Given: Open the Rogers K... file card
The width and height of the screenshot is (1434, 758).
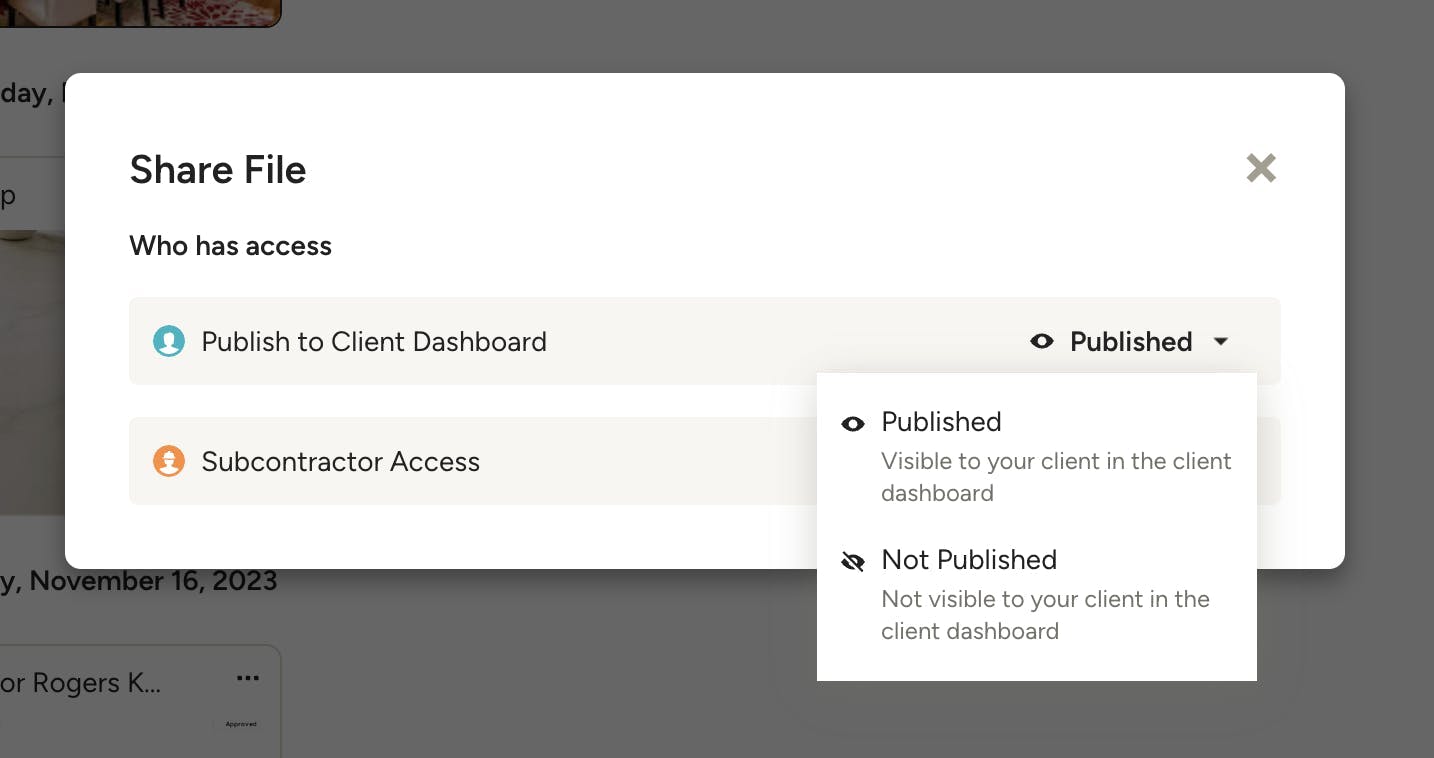Looking at the screenshot, I should (x=80, y=684).
